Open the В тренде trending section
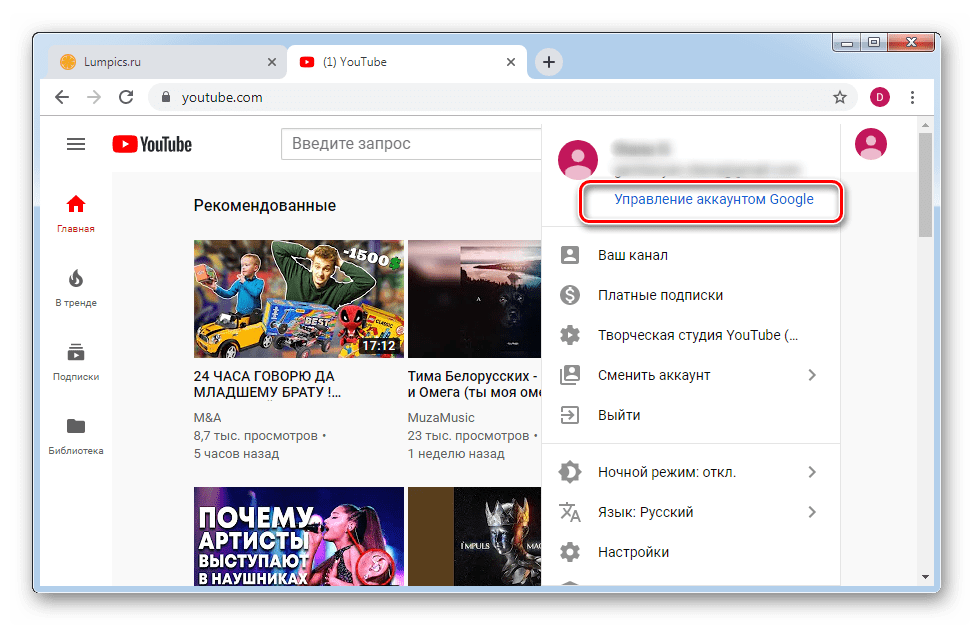This screenshot has width=974, height=626. 76,288
